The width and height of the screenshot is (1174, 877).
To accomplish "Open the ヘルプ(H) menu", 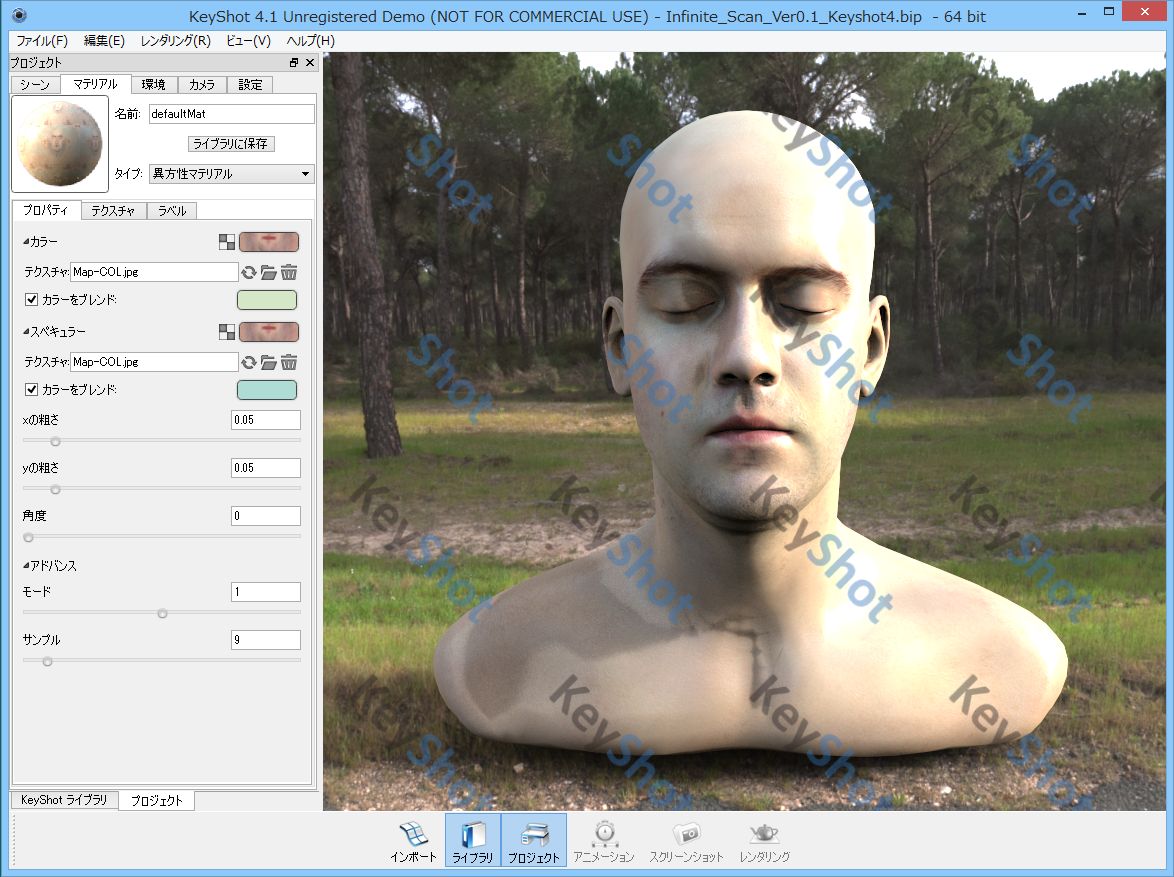I will pos(310,40).
